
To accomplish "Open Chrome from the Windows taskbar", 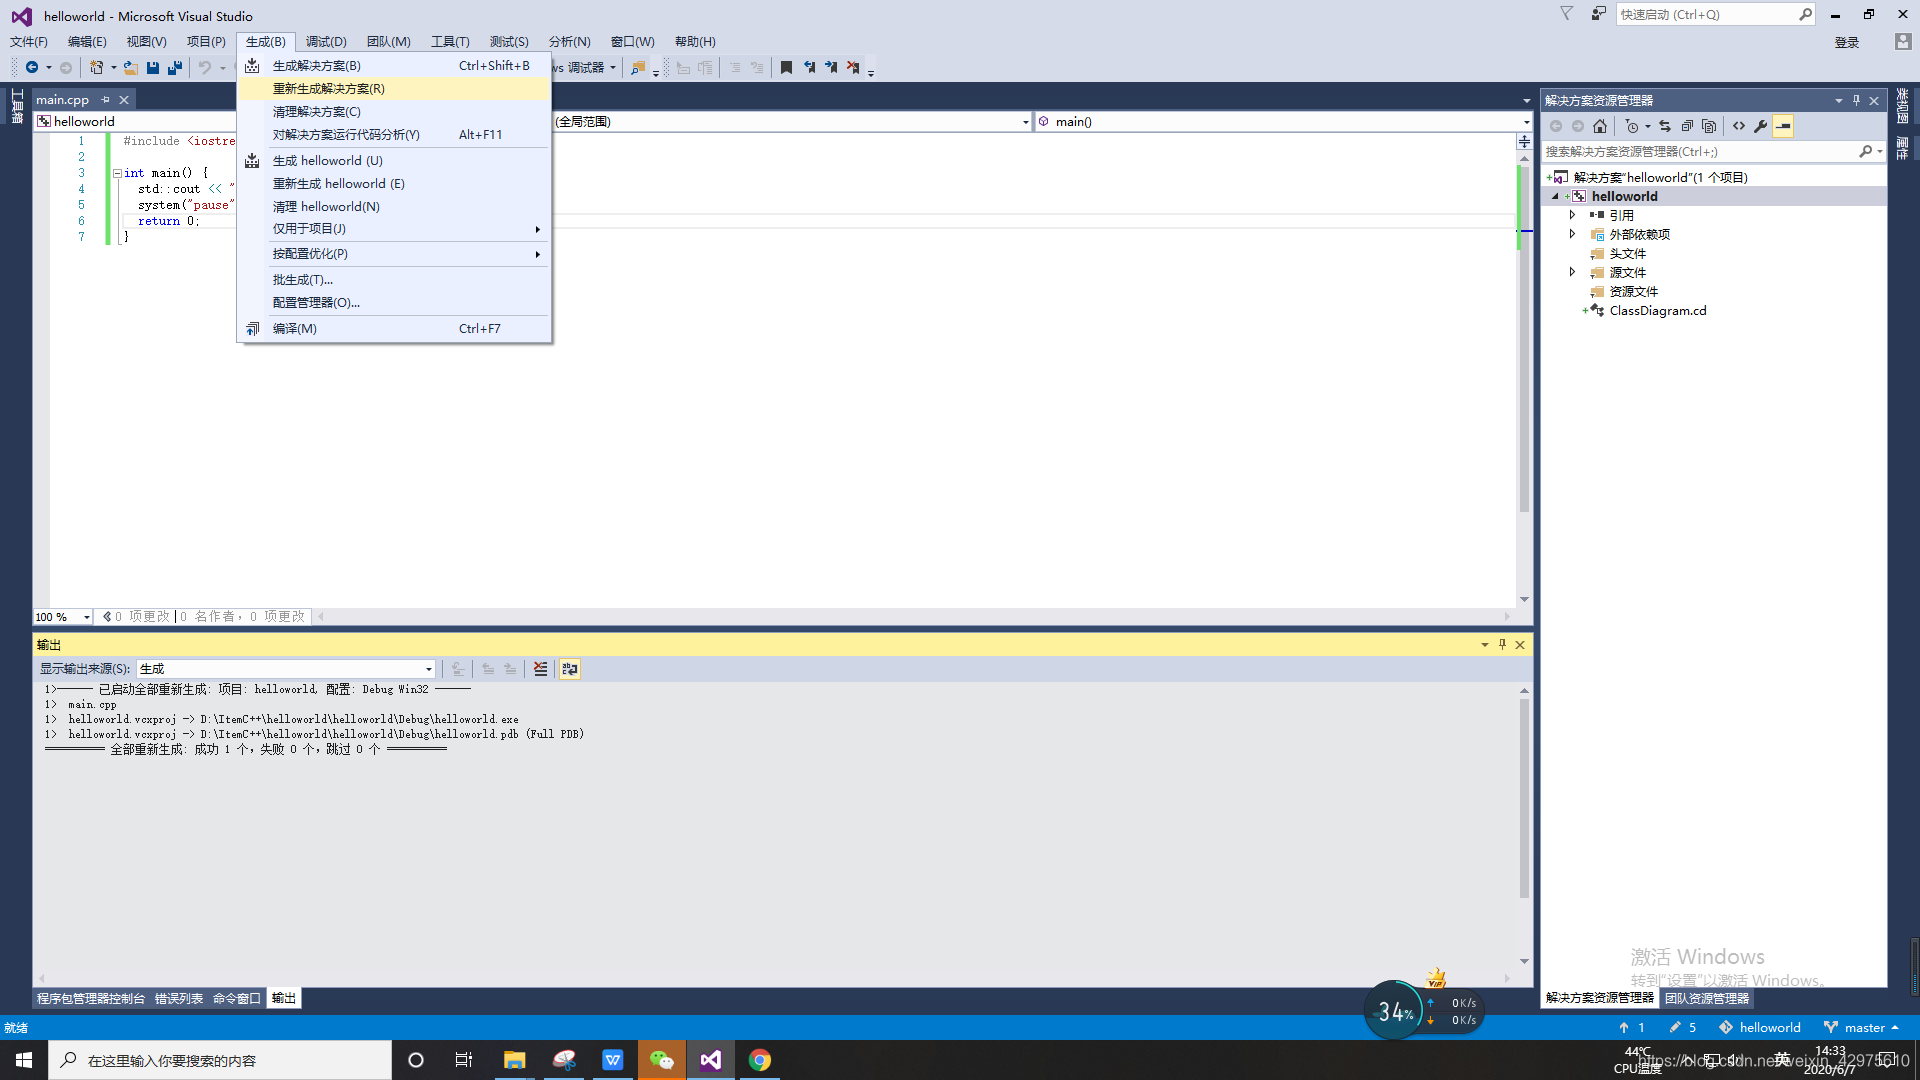I will pos(760,1060).
